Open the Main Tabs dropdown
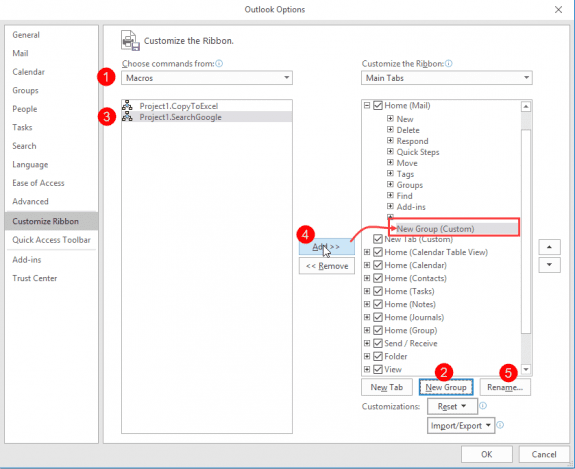 tap(447, 78)
